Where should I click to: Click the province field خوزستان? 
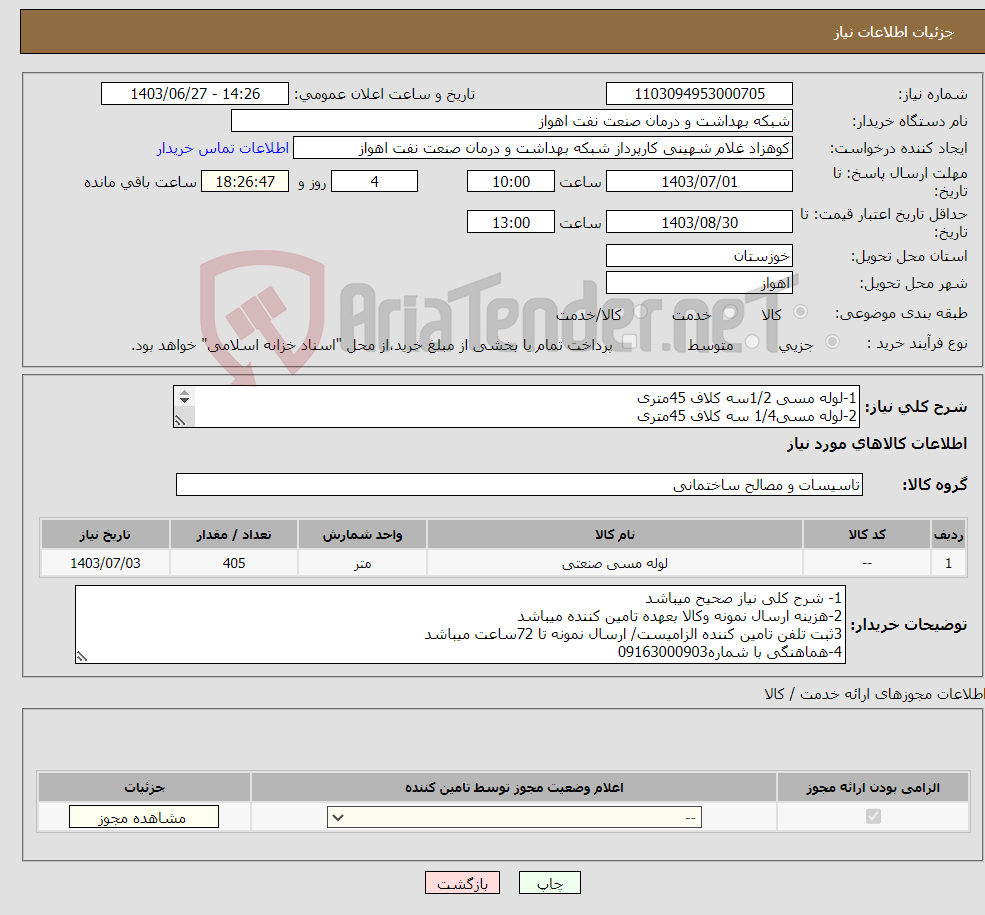click(699, 256)
